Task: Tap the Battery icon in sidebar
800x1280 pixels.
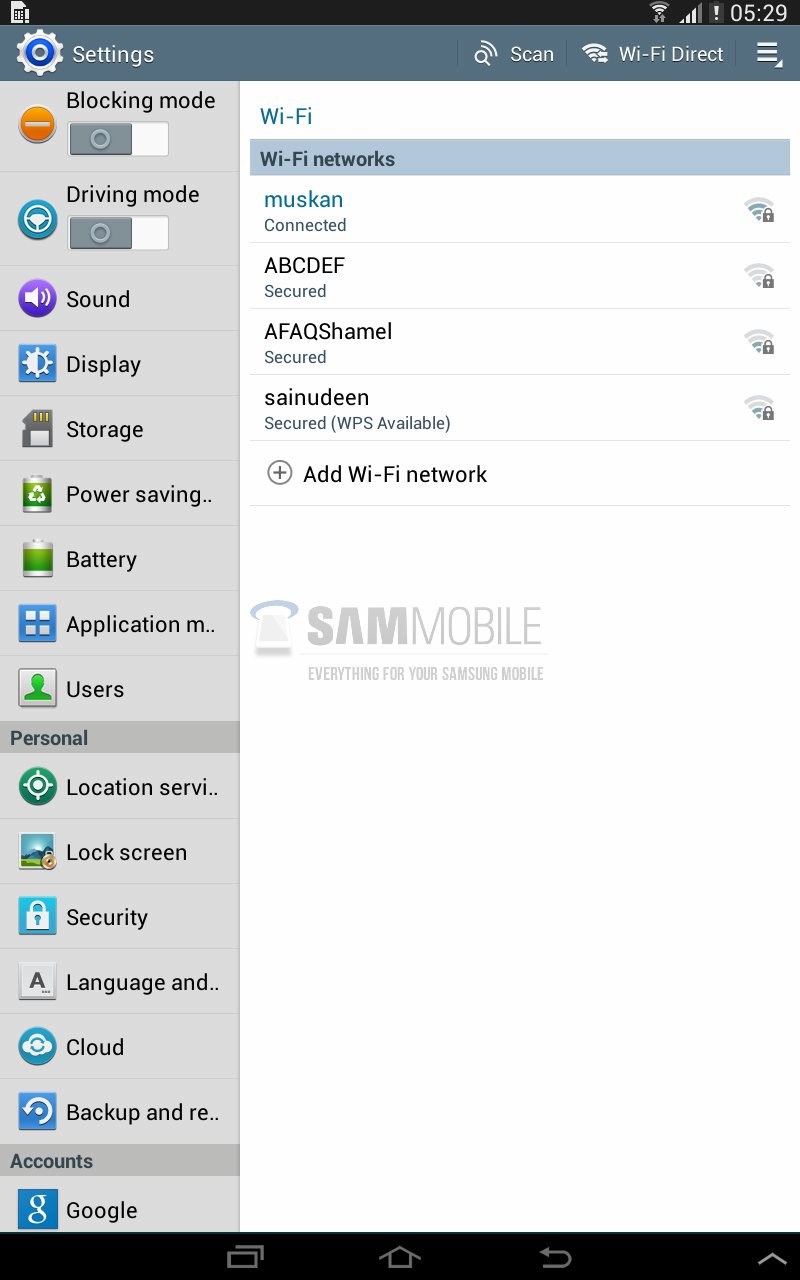Action: [37, 559]
